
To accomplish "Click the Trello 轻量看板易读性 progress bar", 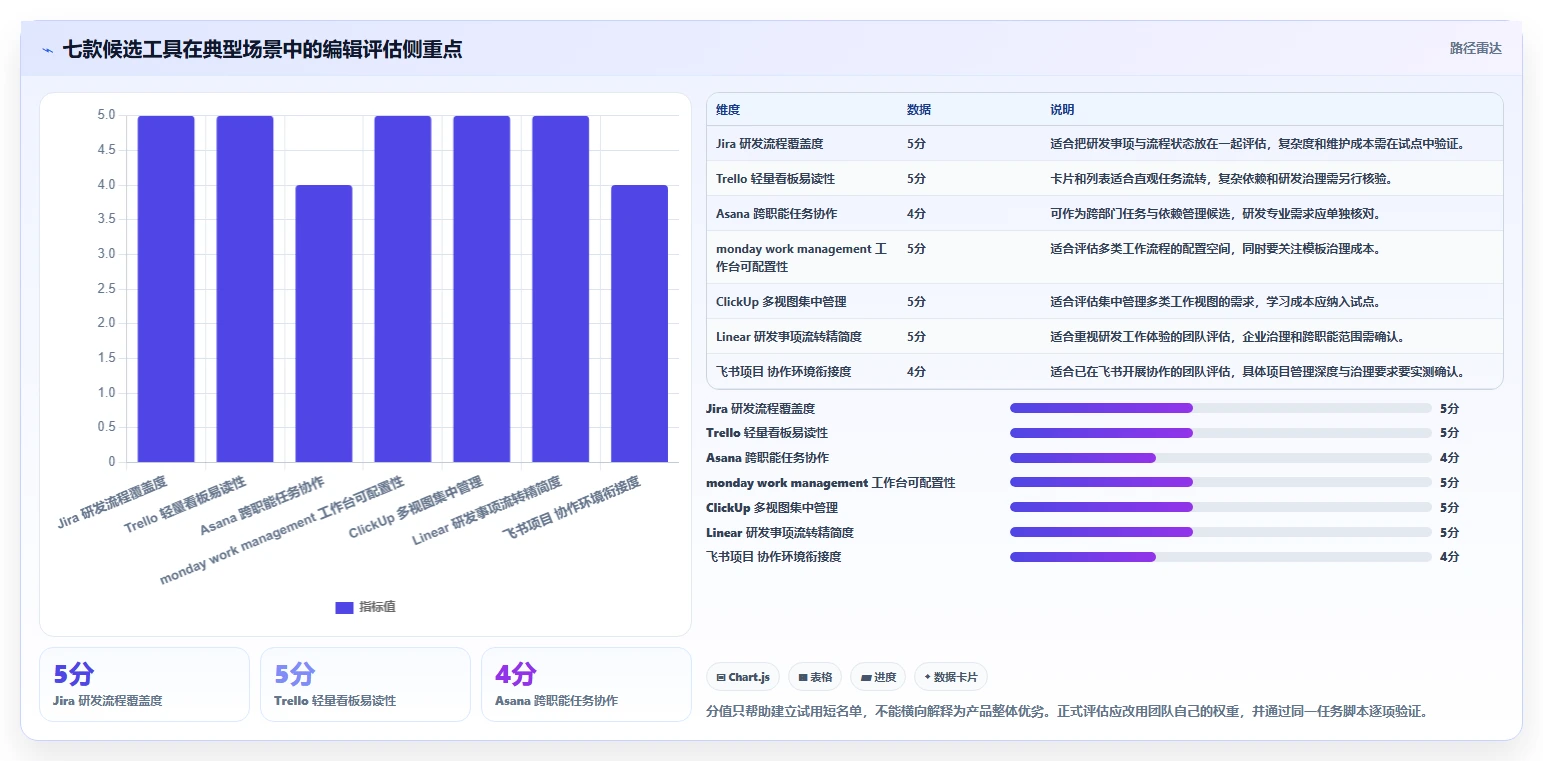I will pos(1221,433).
